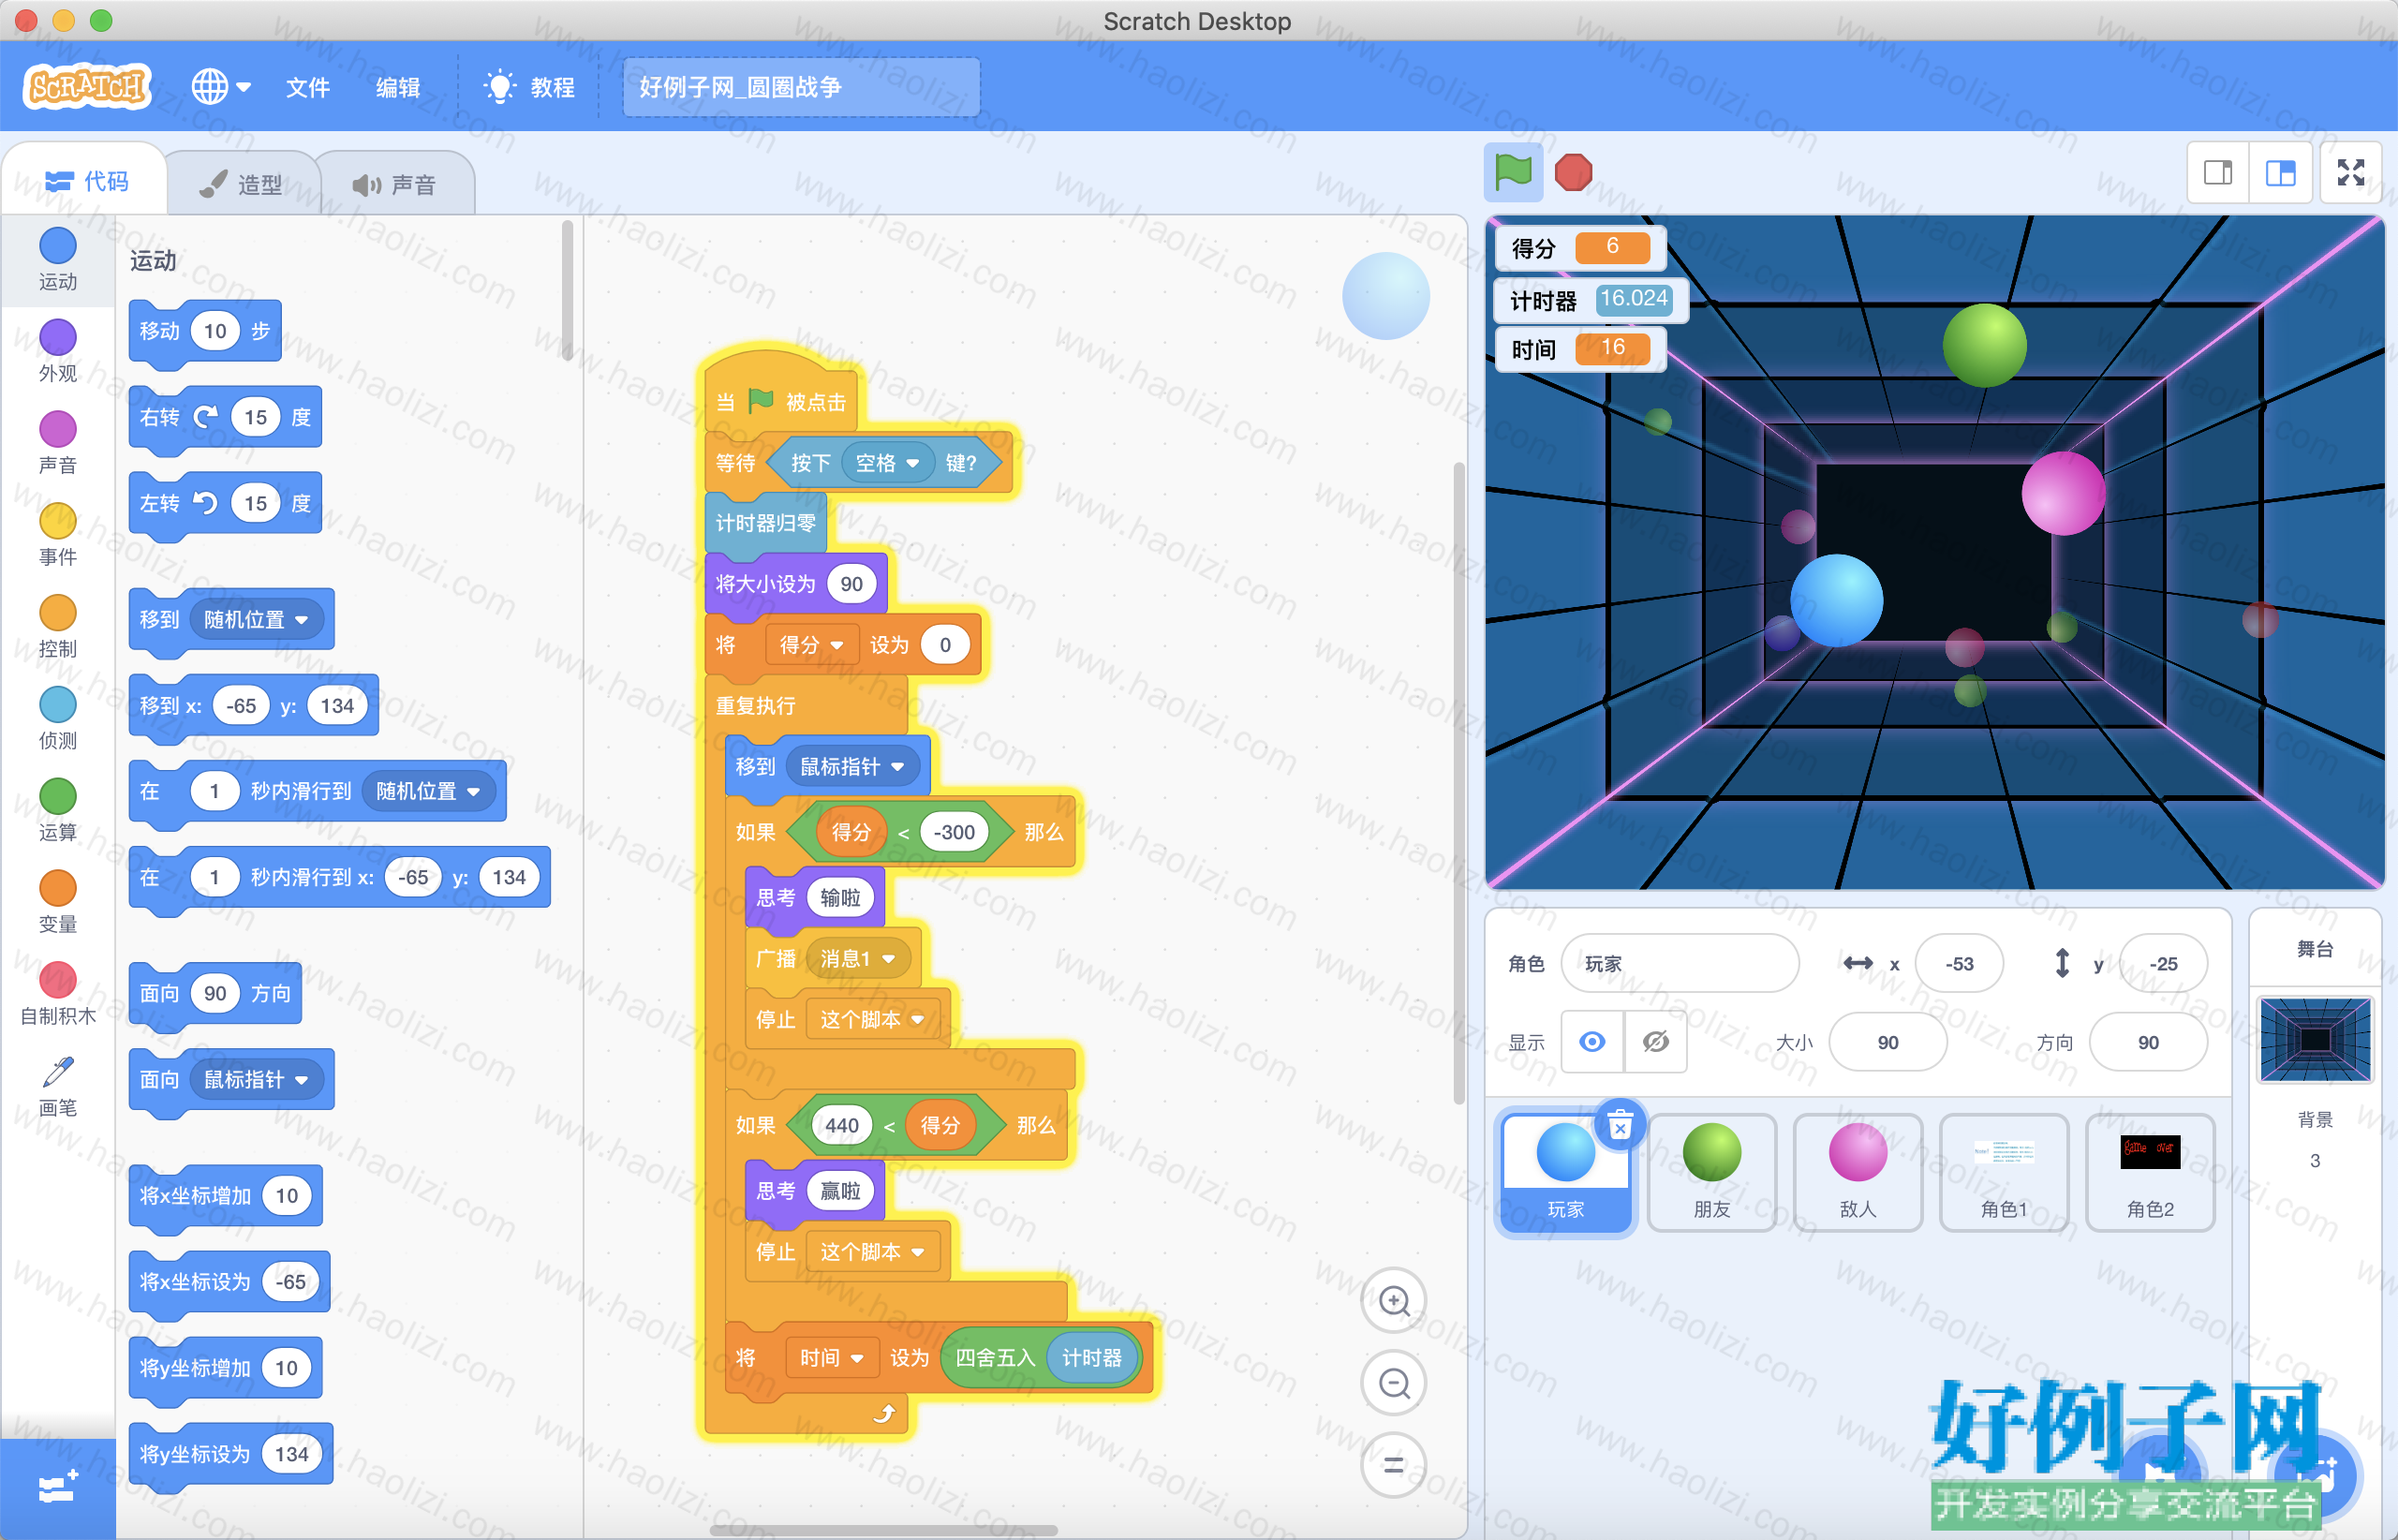
Task: Click the block palette vertical scrollbar
Action: click(x=567, y=290)
